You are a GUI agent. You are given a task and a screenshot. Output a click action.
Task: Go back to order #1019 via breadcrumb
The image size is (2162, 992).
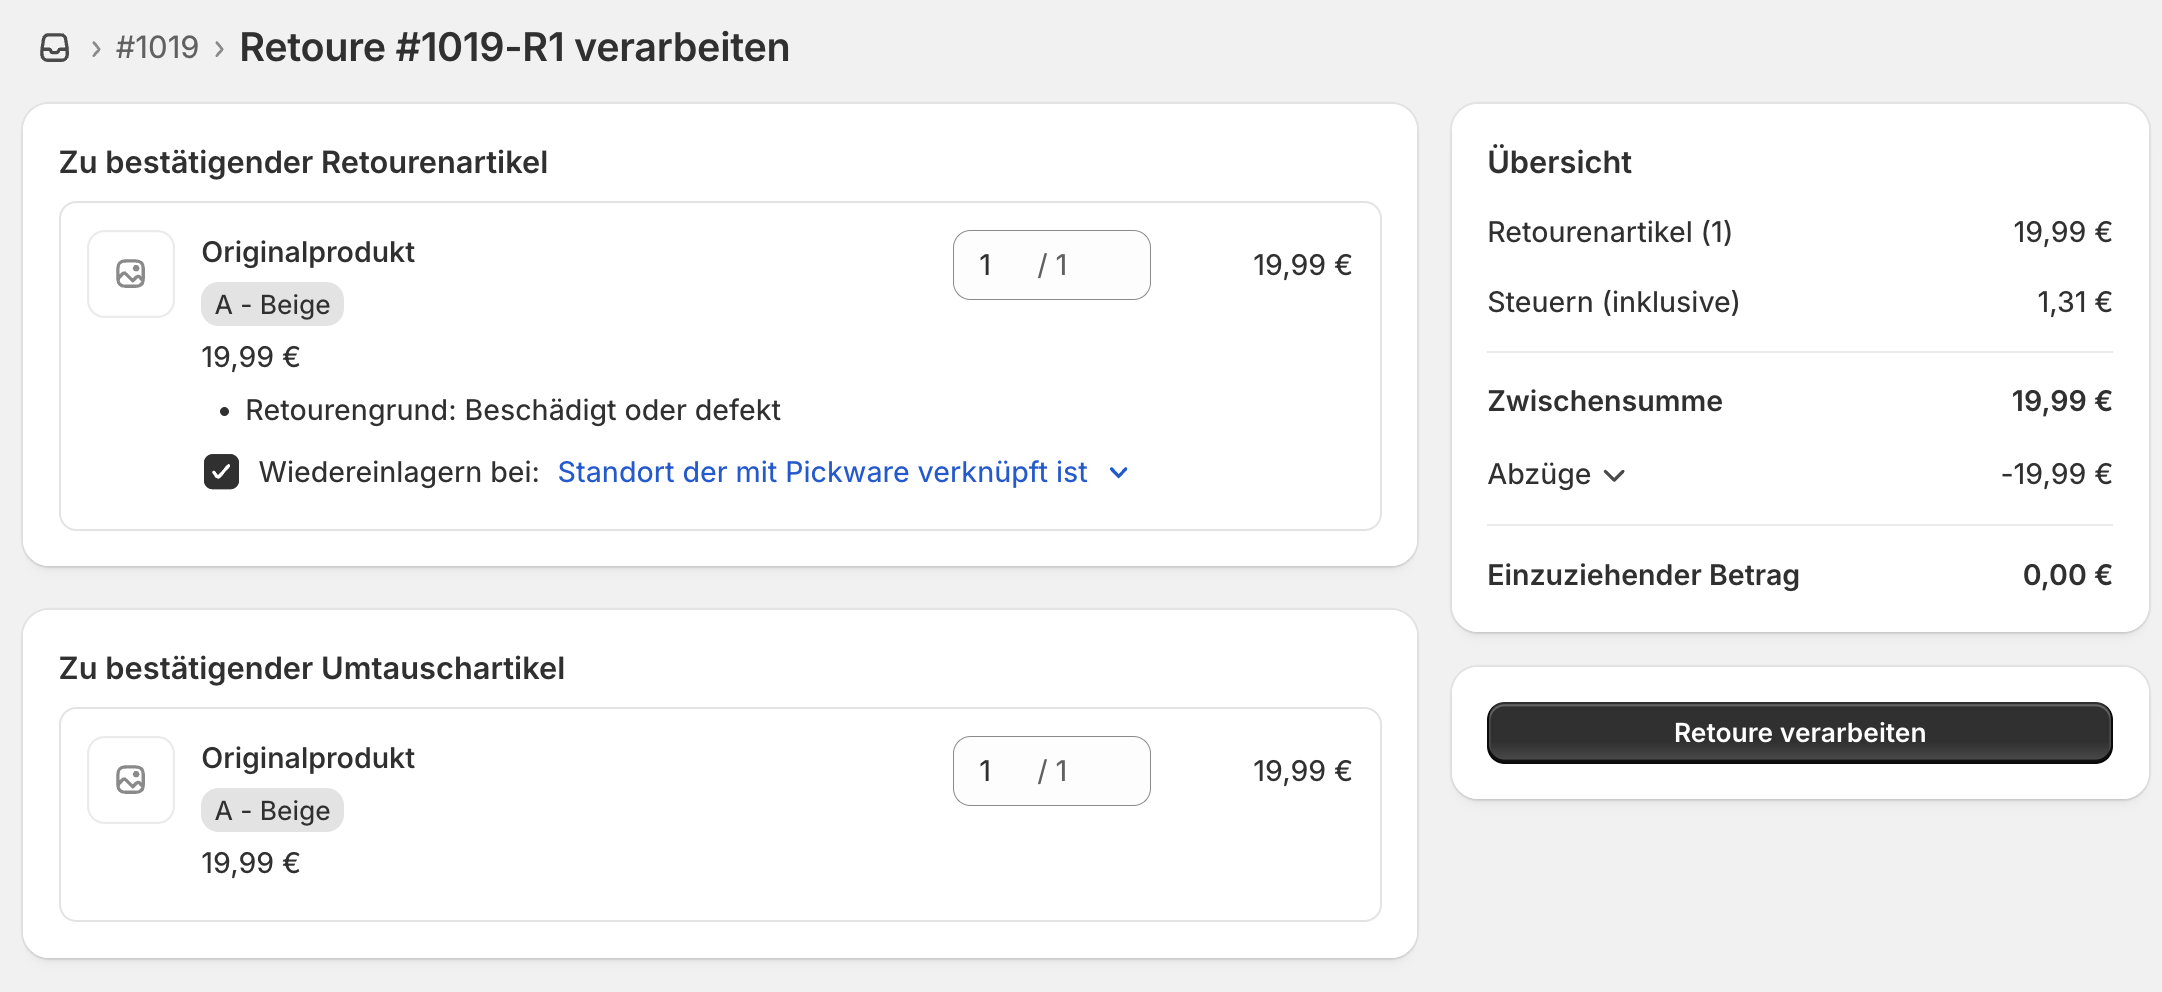pos(157,47)
